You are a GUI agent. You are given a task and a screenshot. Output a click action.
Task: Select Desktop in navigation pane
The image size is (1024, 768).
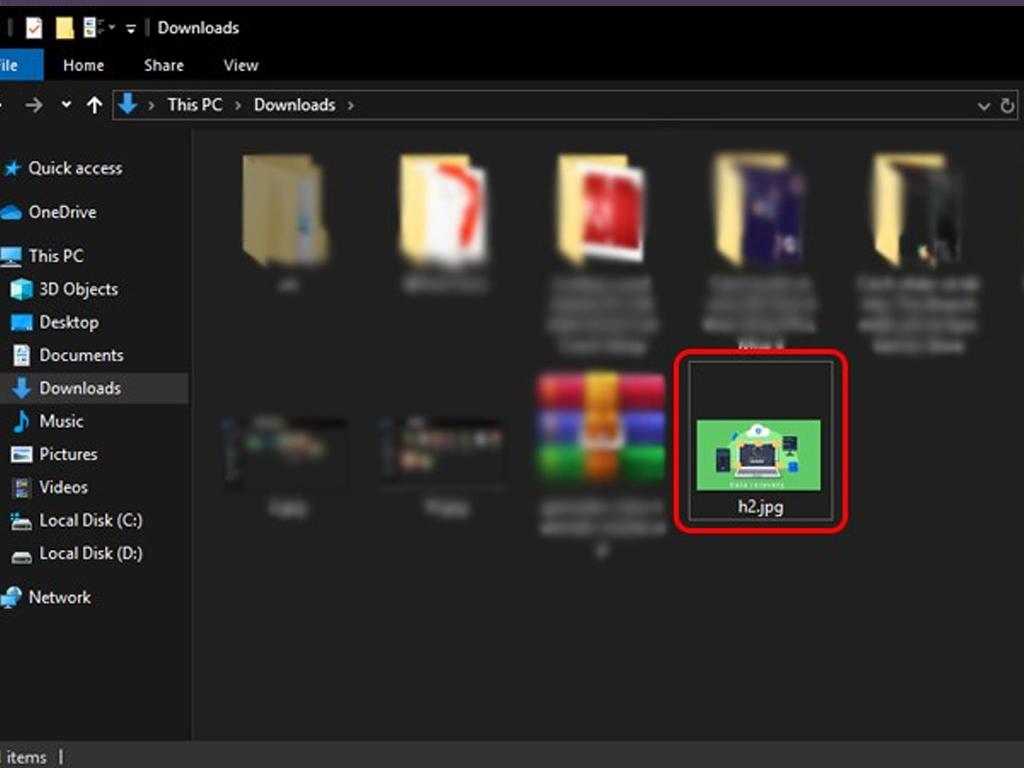(x=68, y=322)
